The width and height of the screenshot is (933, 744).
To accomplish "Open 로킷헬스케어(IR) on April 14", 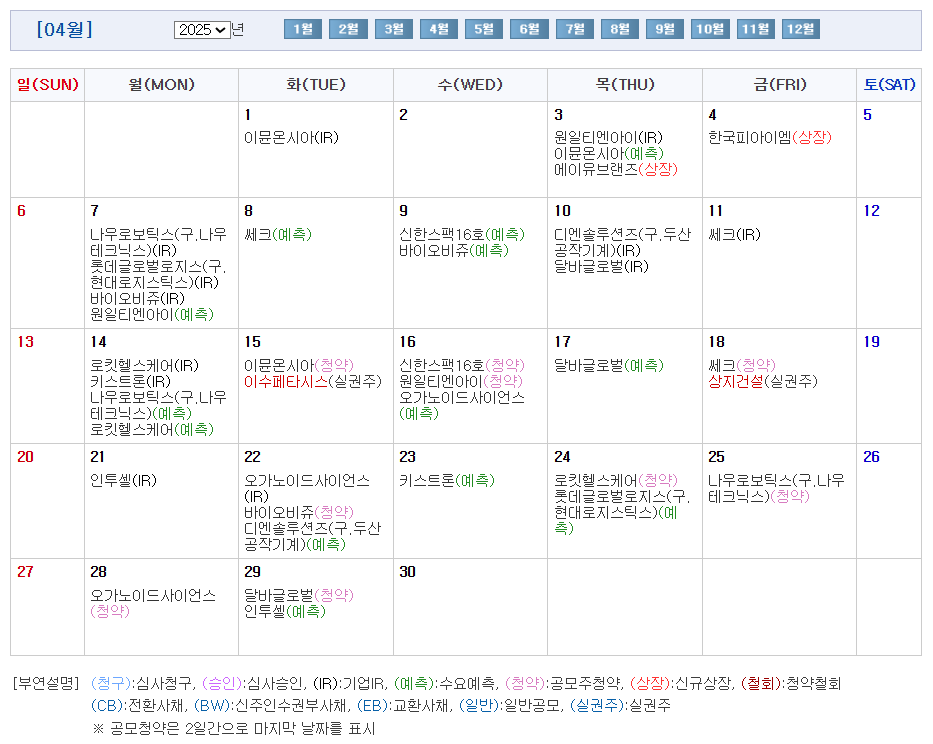I will [x=145, y=365].
